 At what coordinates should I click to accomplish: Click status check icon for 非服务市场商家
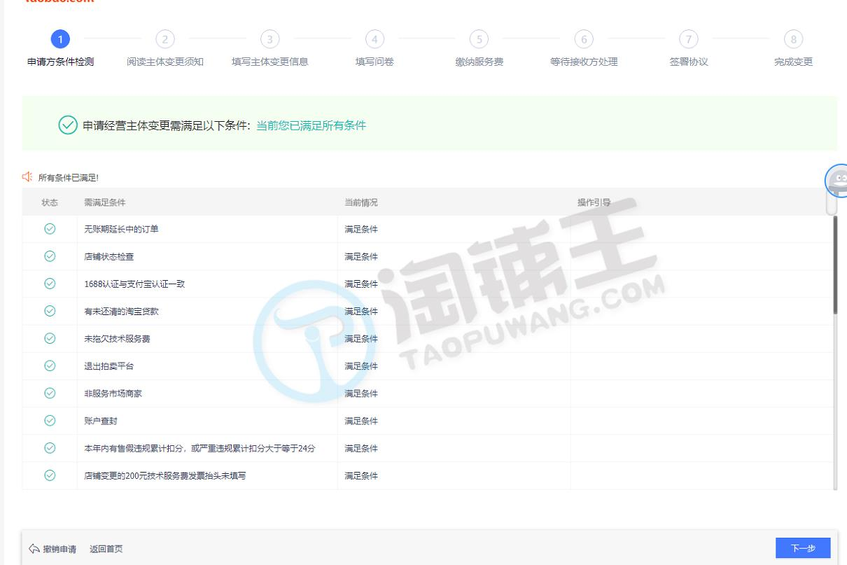click(x=50, y=393)
